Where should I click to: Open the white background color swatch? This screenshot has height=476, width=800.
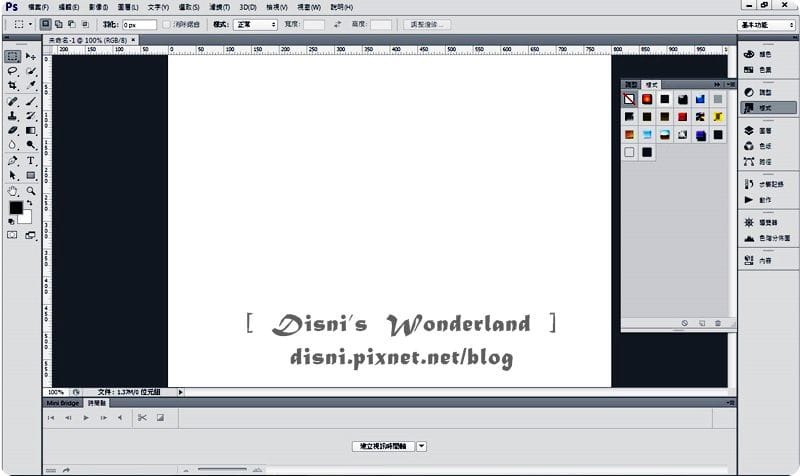26,218
